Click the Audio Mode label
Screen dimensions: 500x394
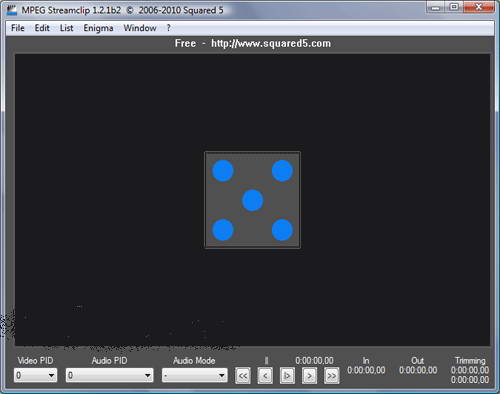(x=194, y=360)
